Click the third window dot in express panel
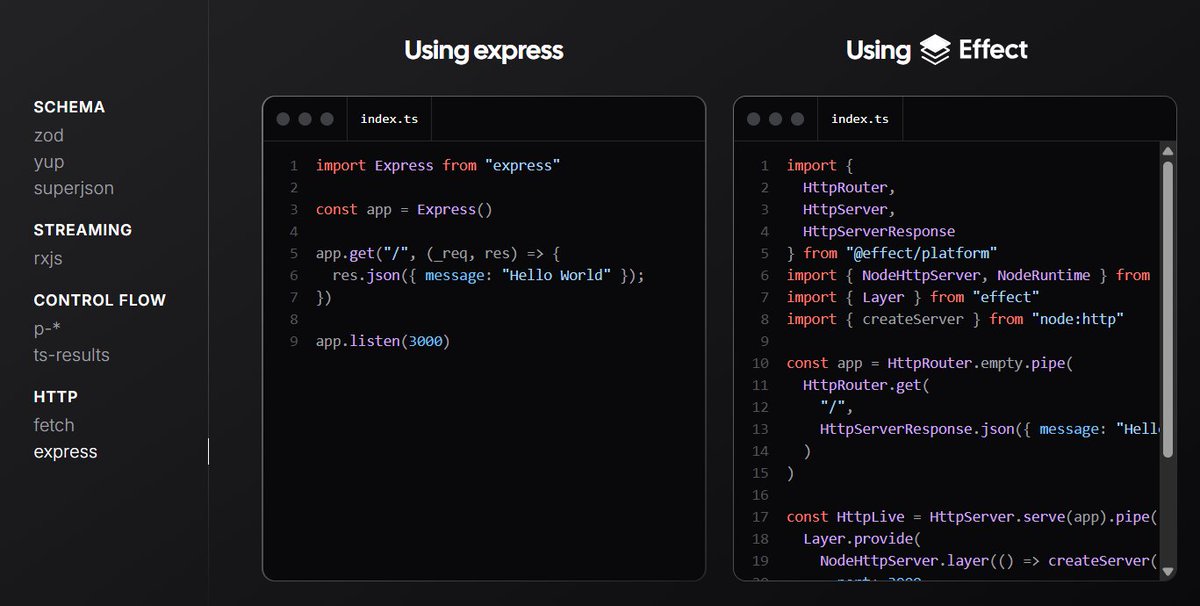The image size is (1200, 606). [327, 119]
